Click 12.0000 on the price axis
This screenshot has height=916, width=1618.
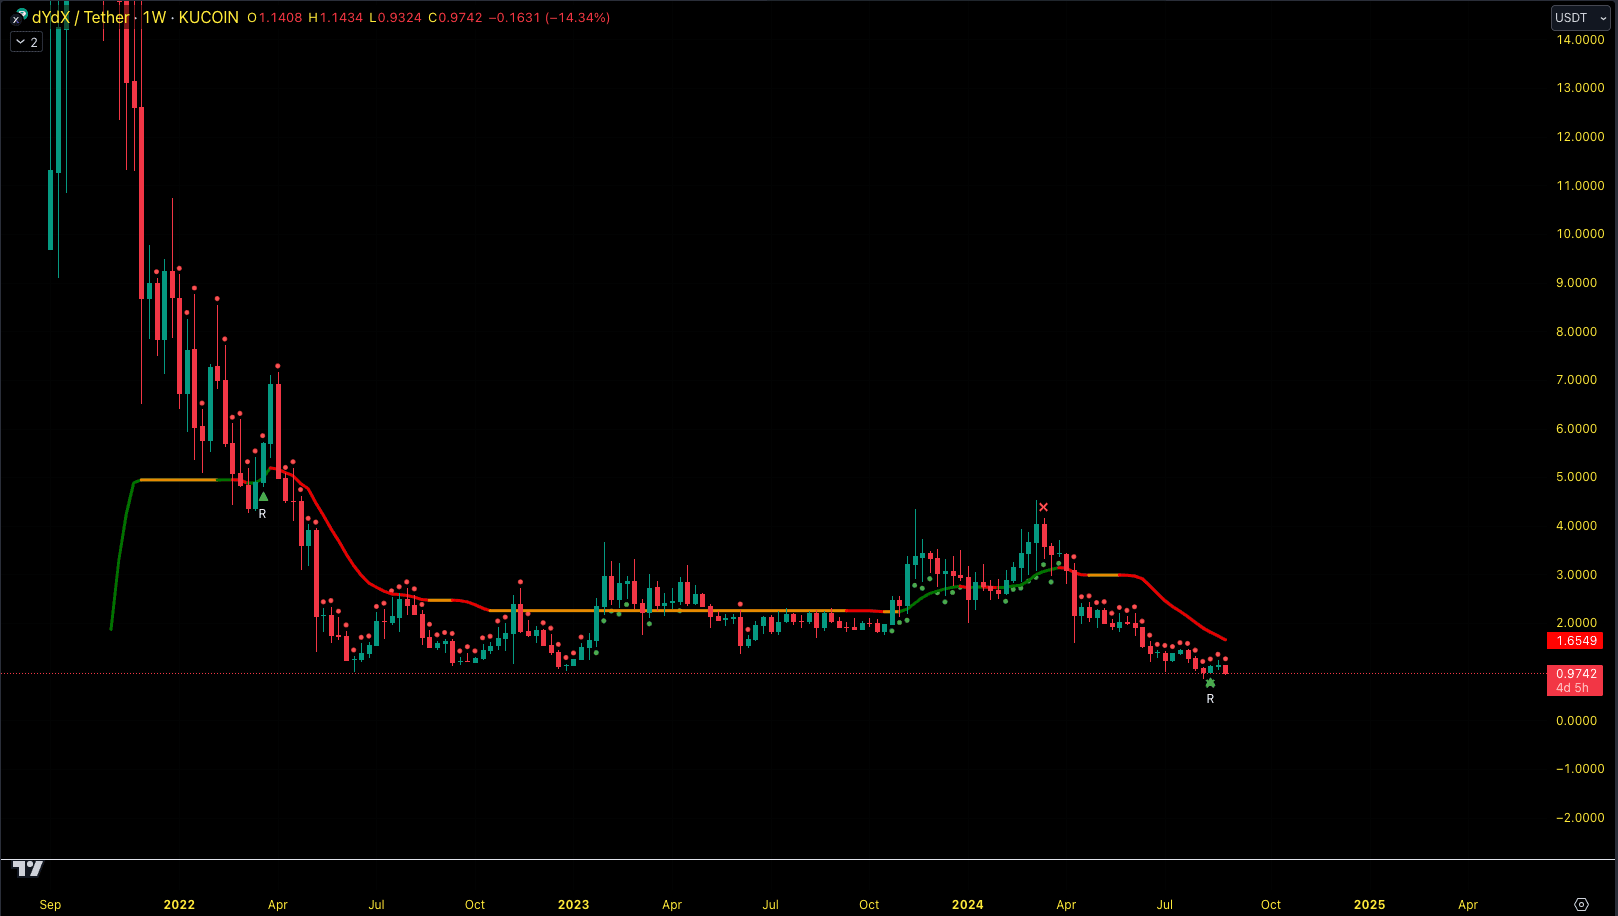1580,137
